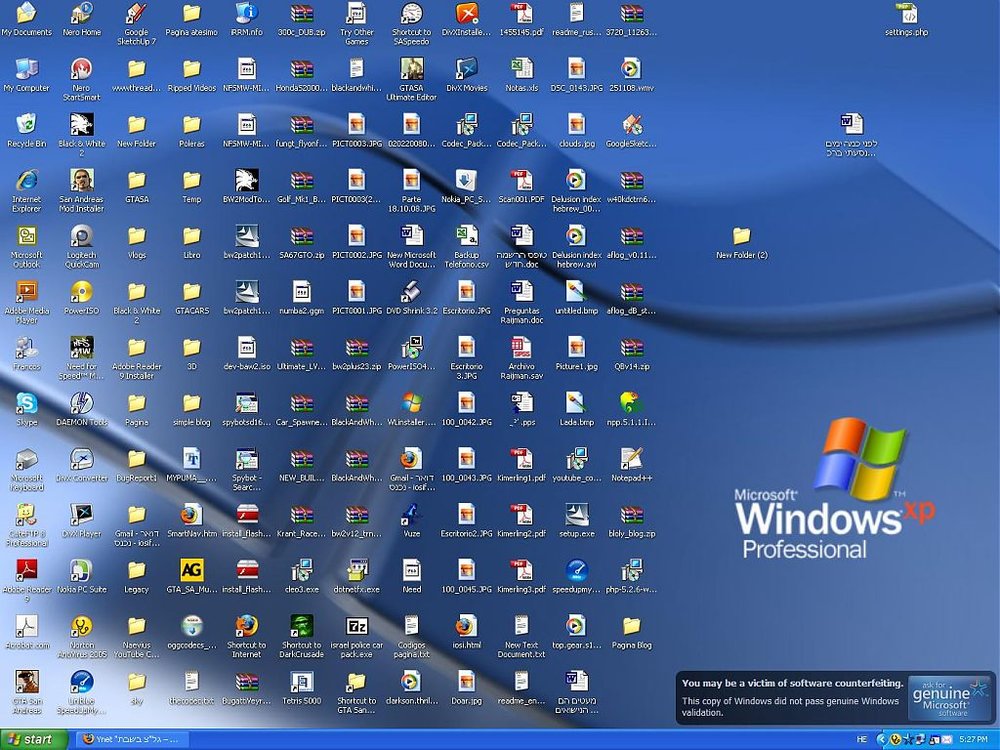
Task: Click the DVD Shrink 3.2 icon
Action: point(411,291)
